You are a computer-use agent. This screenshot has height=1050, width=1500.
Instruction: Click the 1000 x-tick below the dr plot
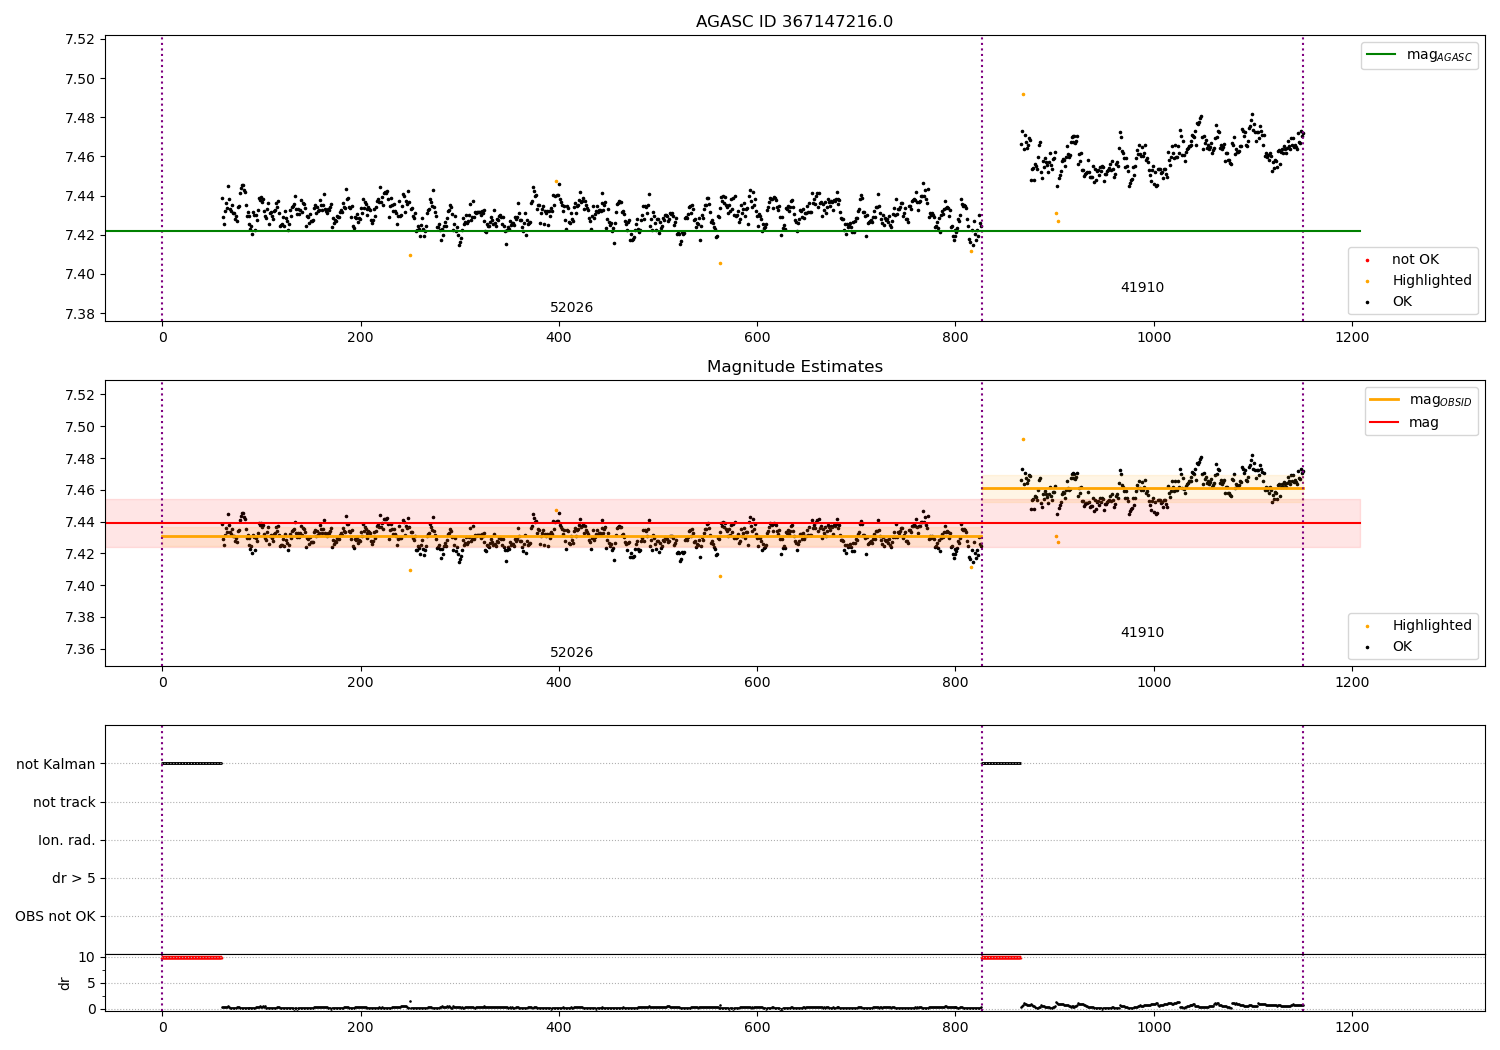(x=1154, y=1027)
